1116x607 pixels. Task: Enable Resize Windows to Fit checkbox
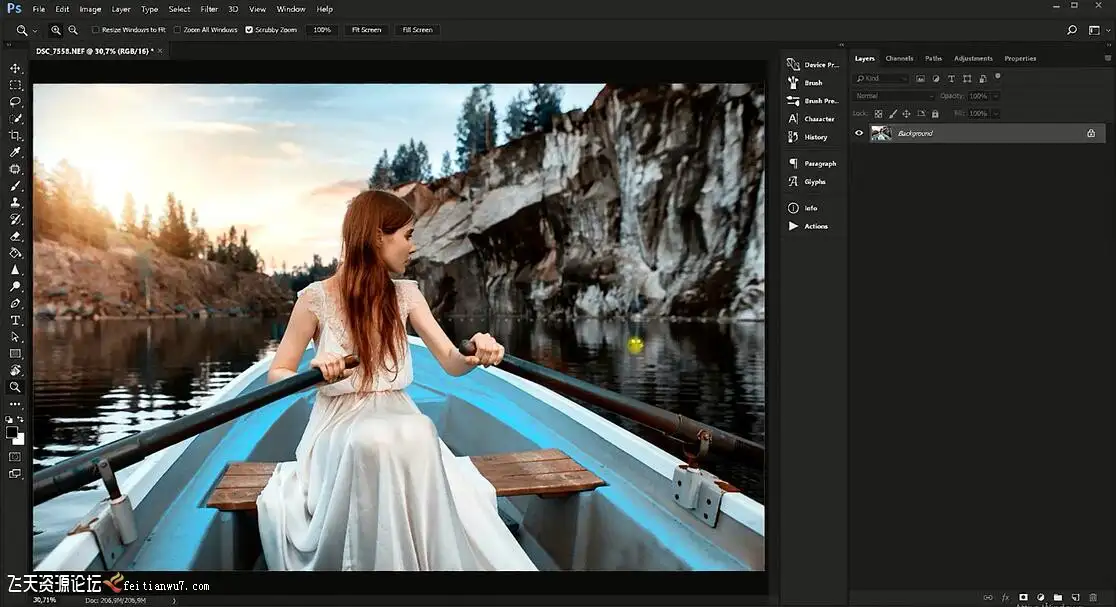coord(96,30)
